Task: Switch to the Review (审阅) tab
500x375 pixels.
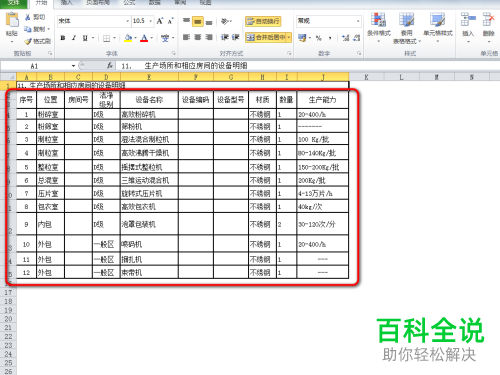Action: pos(180,3)
